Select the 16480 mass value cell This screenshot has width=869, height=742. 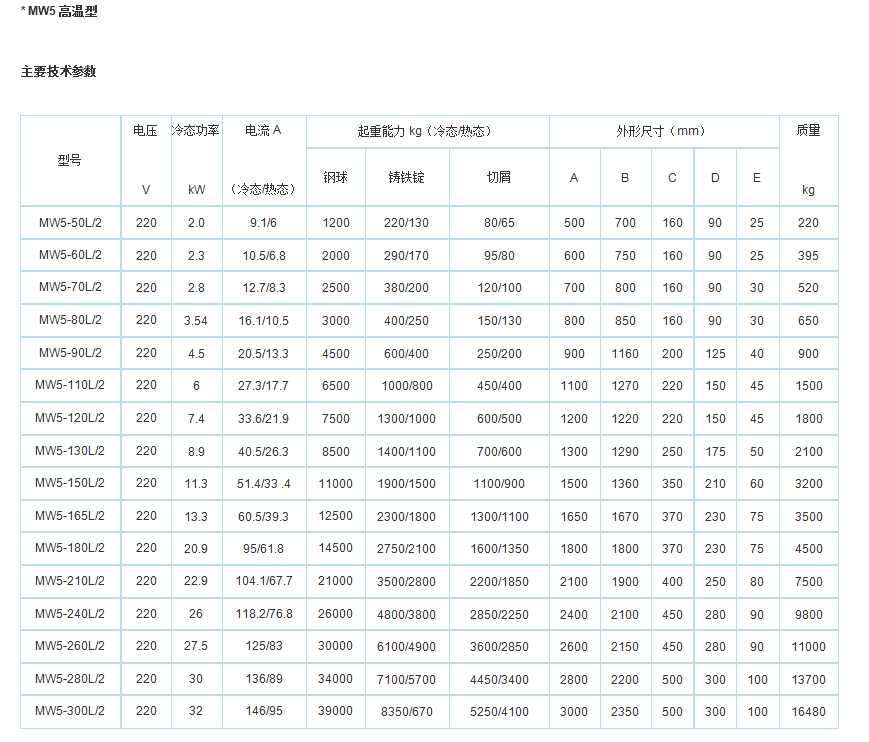(x=808, y=712)
